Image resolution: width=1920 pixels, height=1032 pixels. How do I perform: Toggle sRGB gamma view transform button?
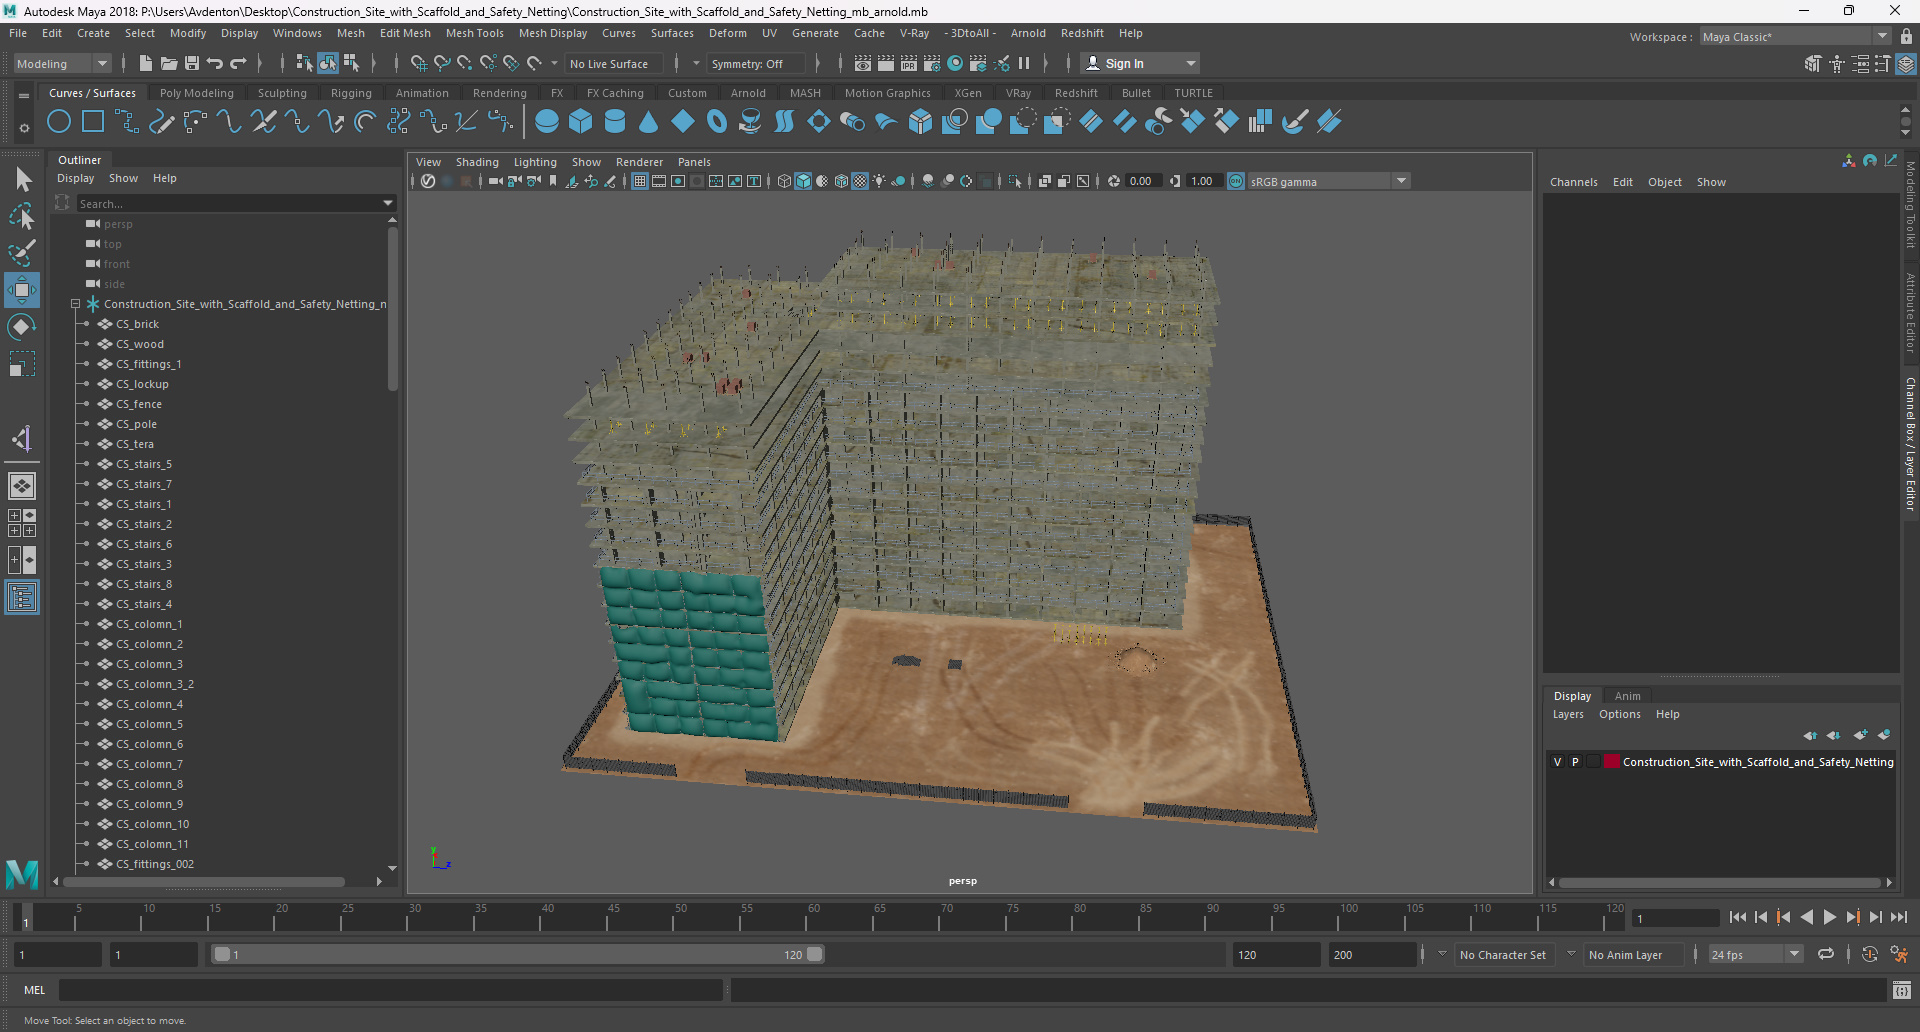1236,181
